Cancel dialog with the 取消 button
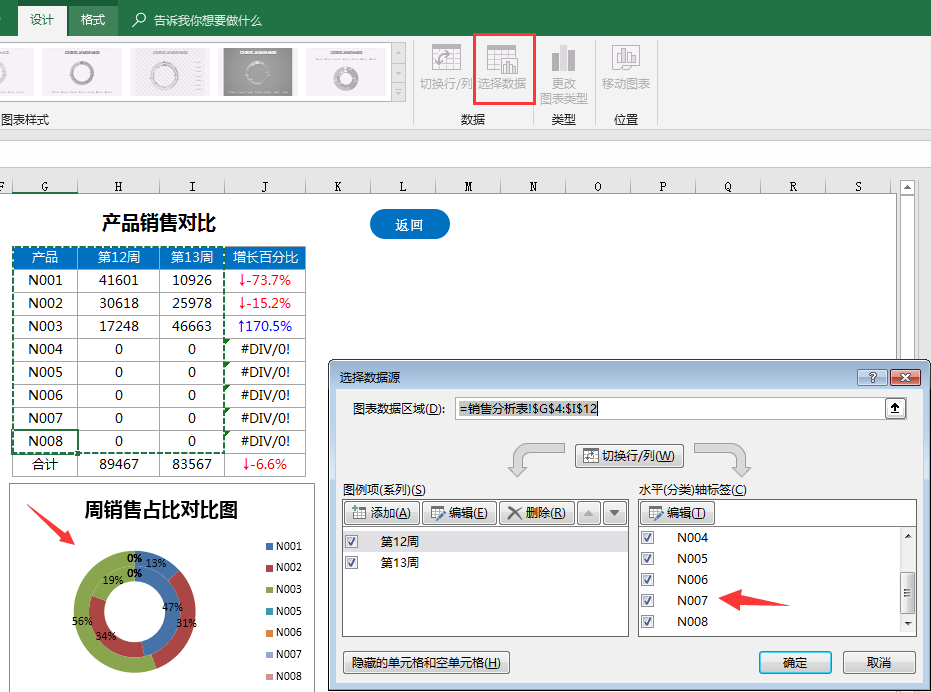Image resolution: width=931 pixels, height=692 pixels. (x=879, y=662)
